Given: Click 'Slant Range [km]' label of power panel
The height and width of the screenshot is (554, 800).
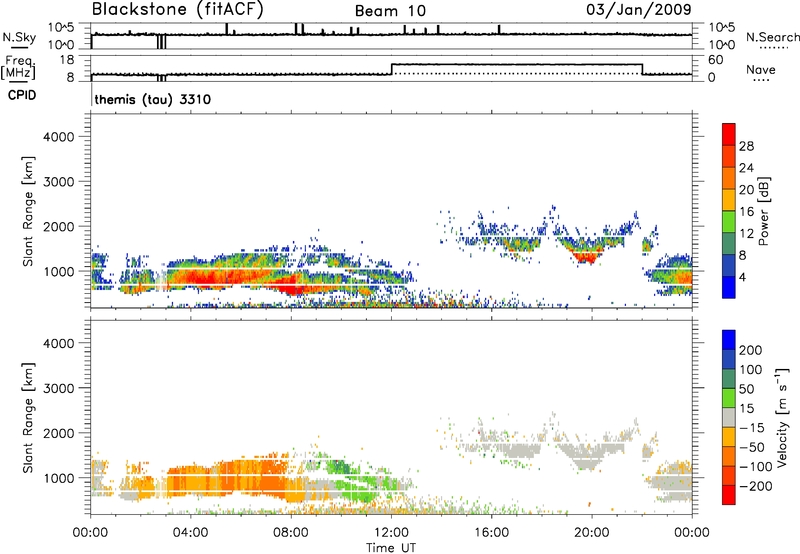Looking at the screenshot, I should pos(28,211).
